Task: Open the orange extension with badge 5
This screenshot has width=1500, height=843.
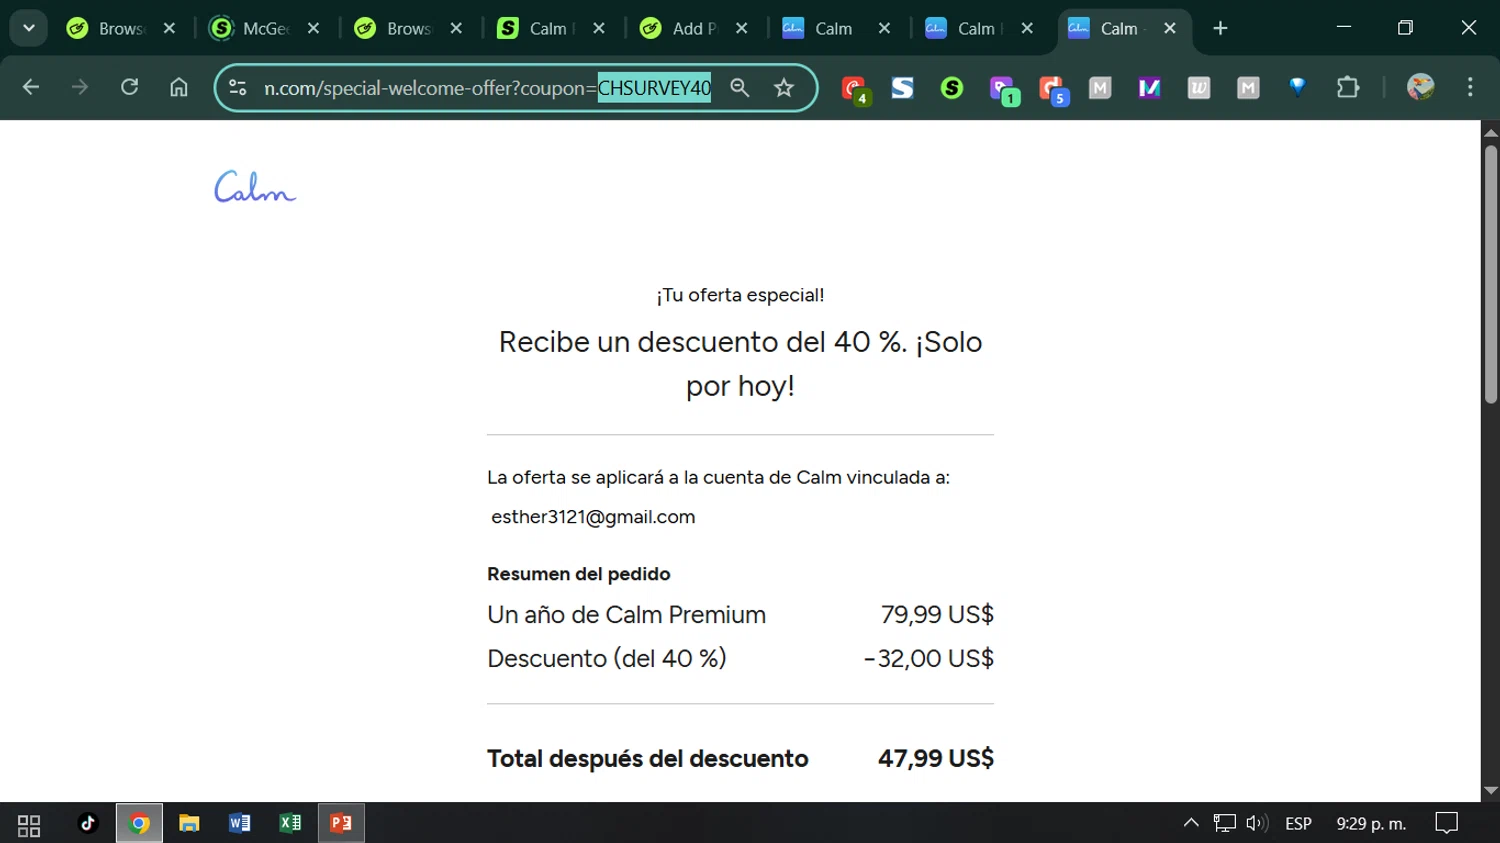Action: pos(1053,90)
